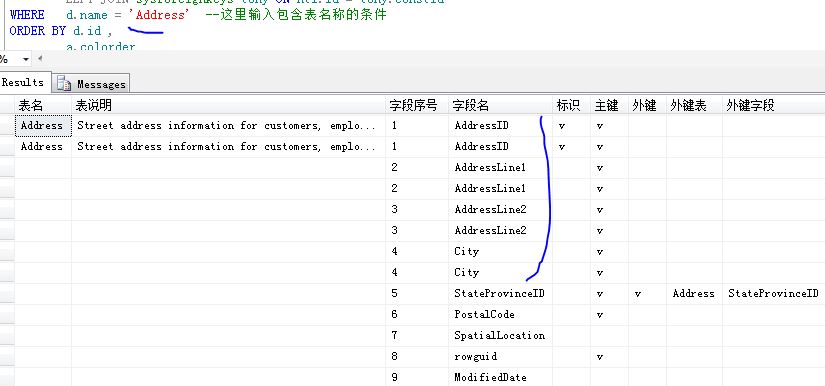This screenshot has height=386, width=825.
Task: Open the zoom percentage dropdown arrow
Action: click(x=26, y=59)
